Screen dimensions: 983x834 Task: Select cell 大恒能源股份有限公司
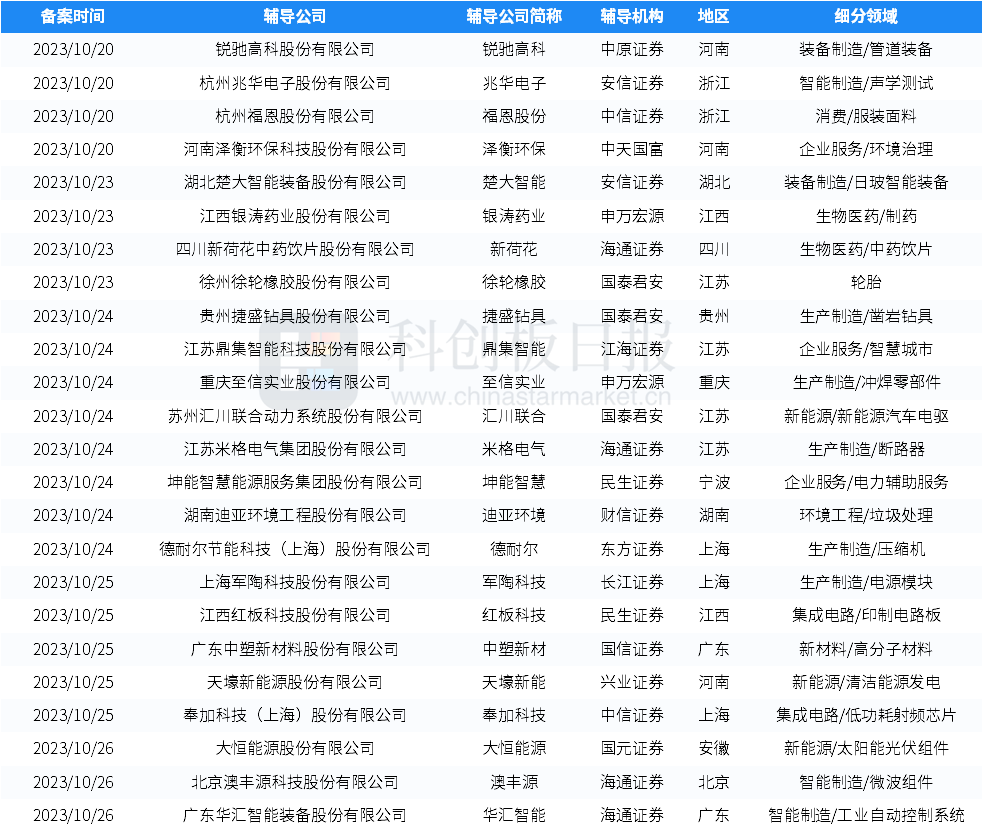tap(295, 749)
